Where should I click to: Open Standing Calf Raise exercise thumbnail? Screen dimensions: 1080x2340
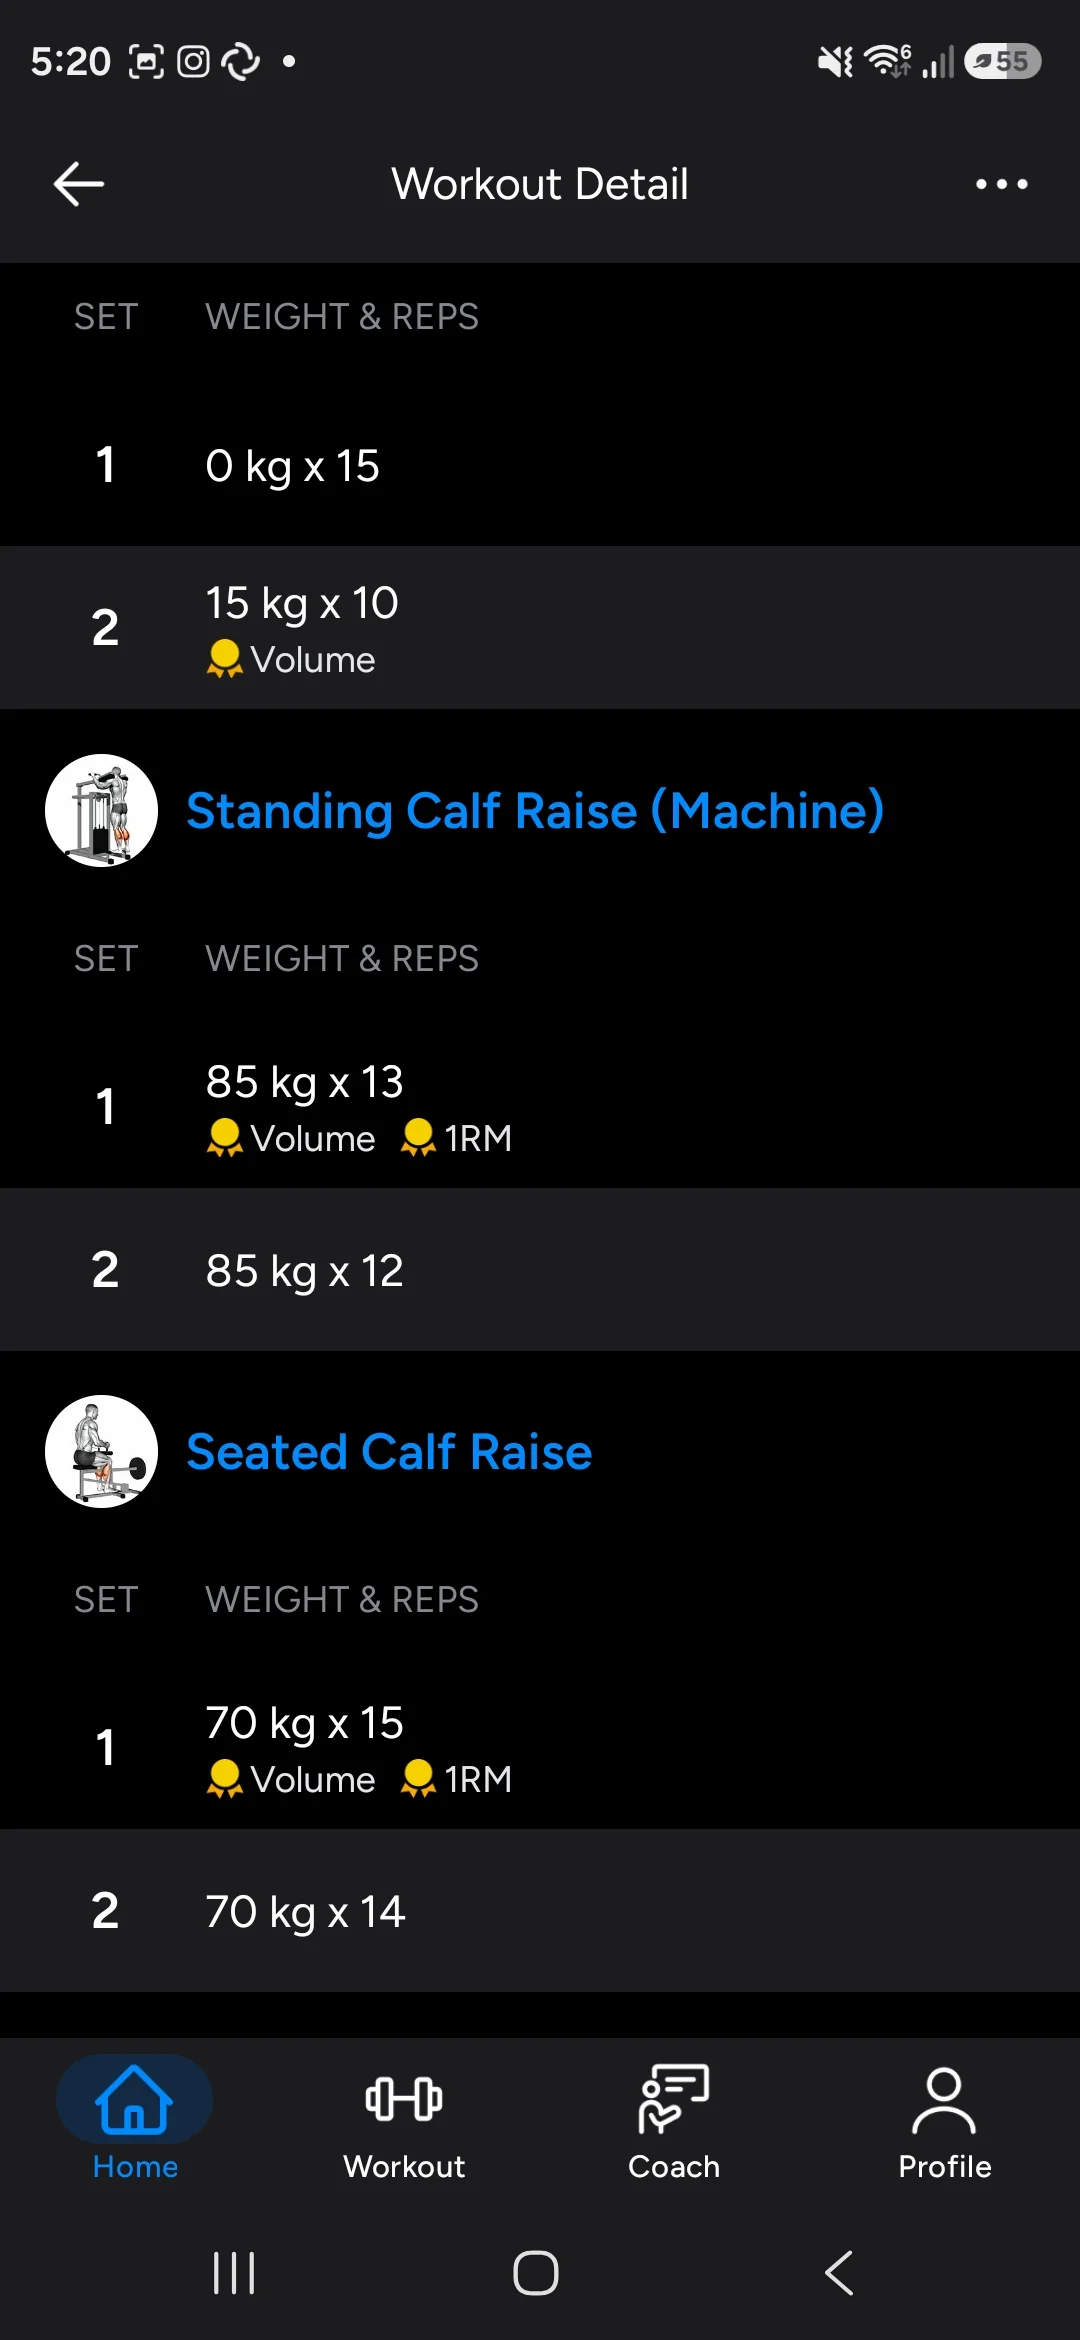point(101,810)
